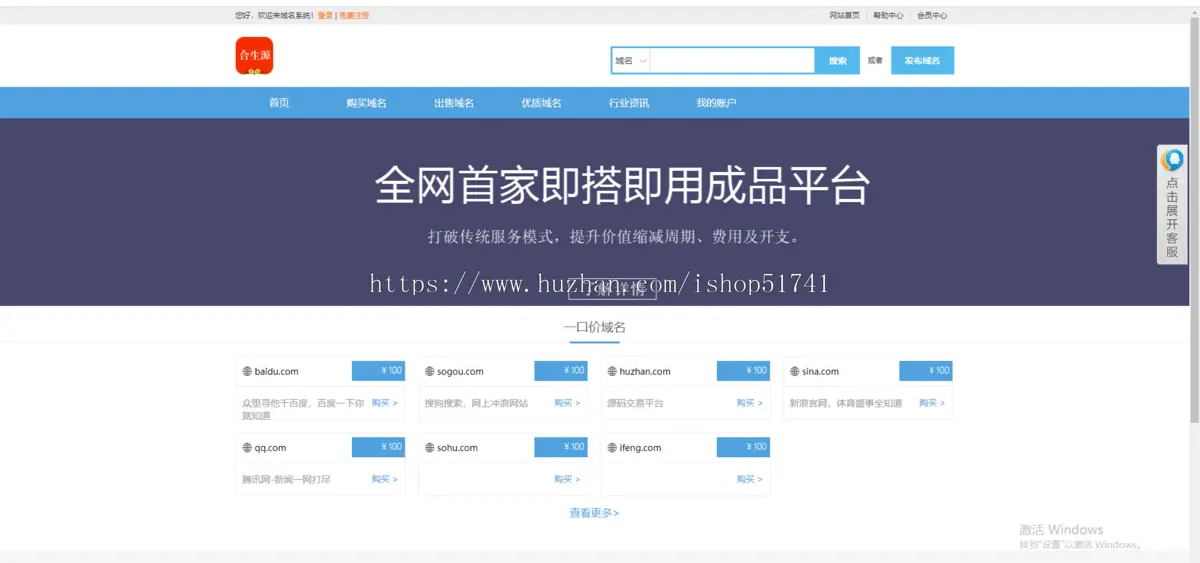The image size is (1200, 563).
Task: Click the ¥100 price tag for baidu.com
Action: click(x=378, y=371)
